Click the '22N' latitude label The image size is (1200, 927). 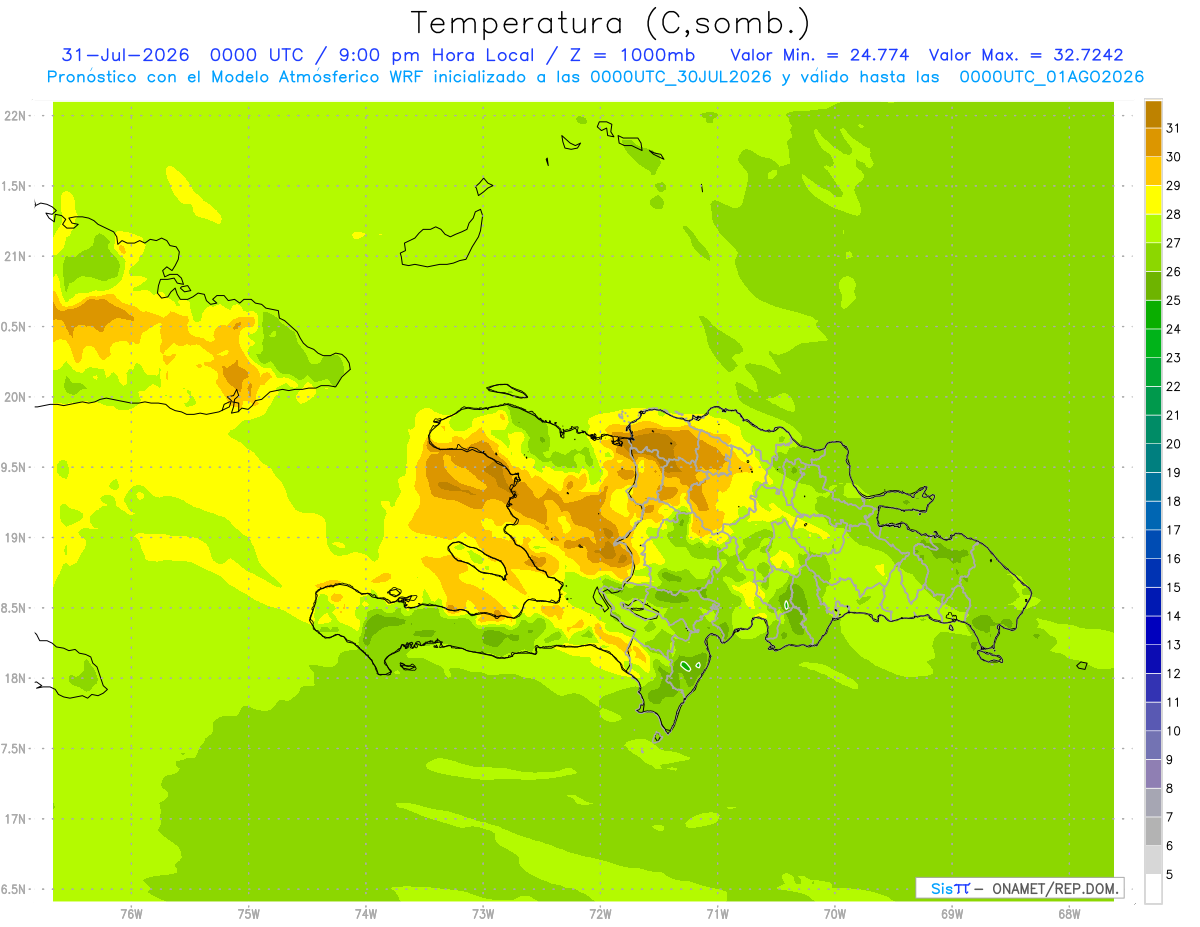coord(17,116)
